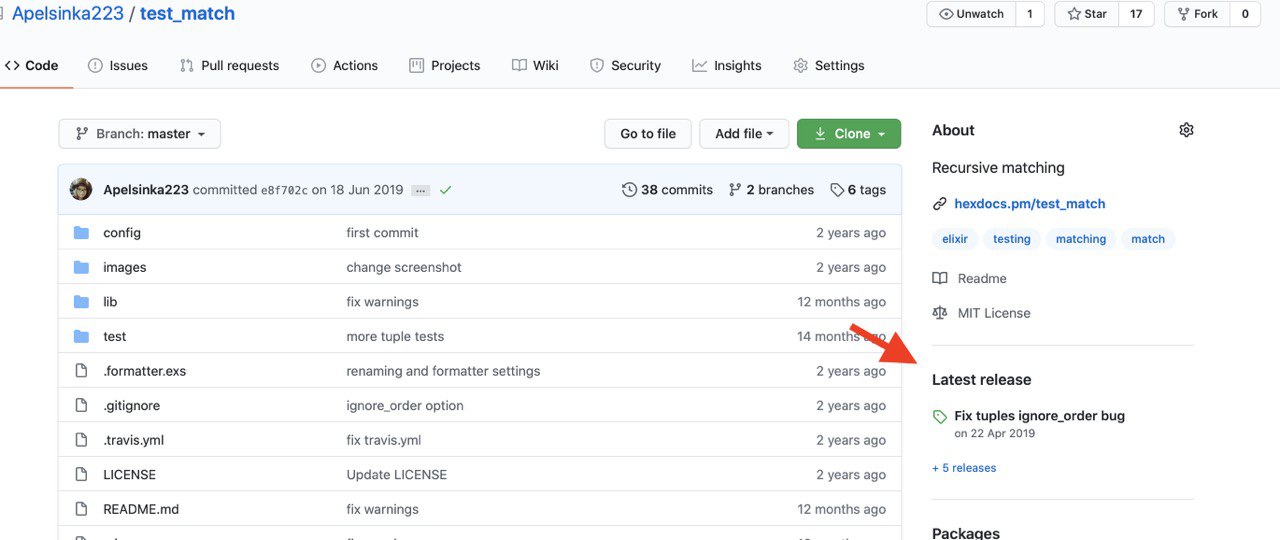Click the link icon beside hexdocs.pm
Viewport: 1280px width, 540px height.
point(939,204)
